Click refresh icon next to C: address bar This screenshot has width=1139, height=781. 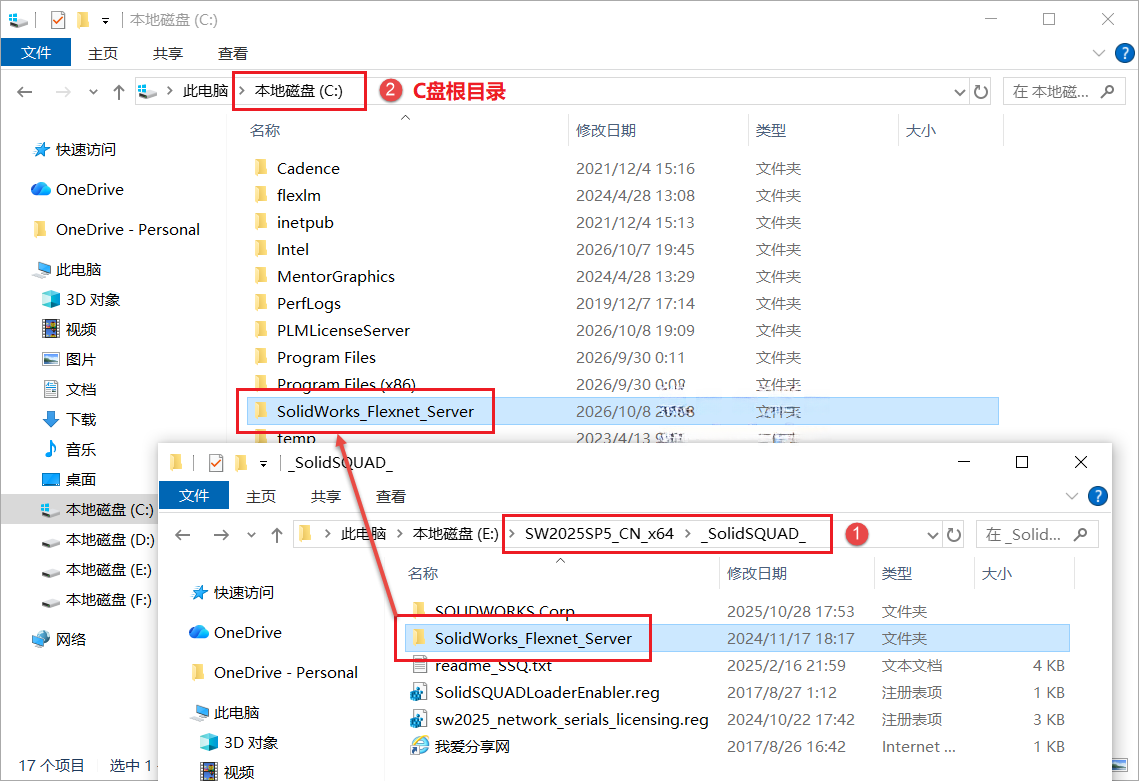[x=981, y=92]
